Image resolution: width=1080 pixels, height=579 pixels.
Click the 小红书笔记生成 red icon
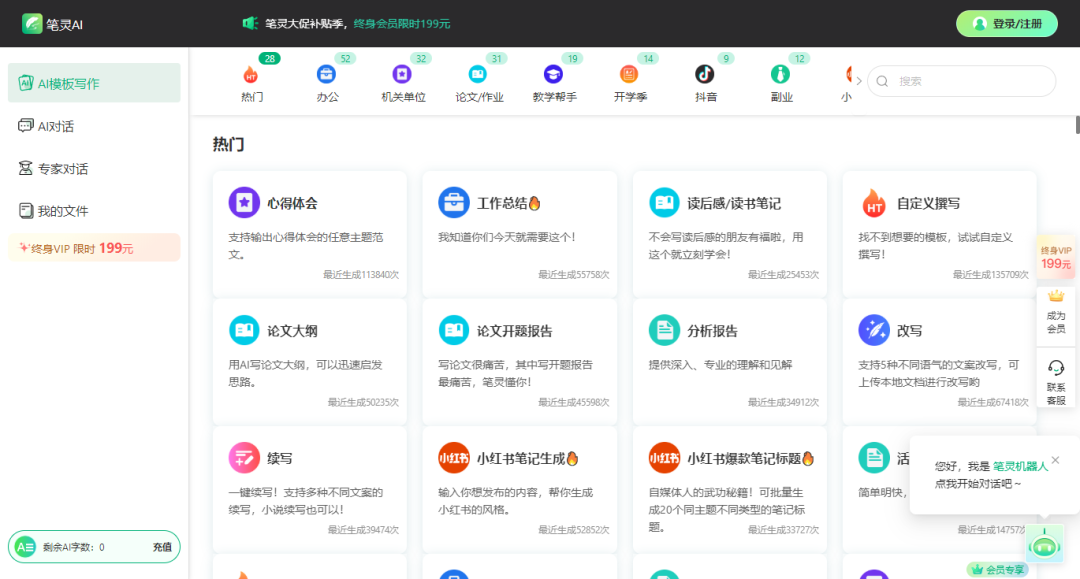[x=454, y=458]
